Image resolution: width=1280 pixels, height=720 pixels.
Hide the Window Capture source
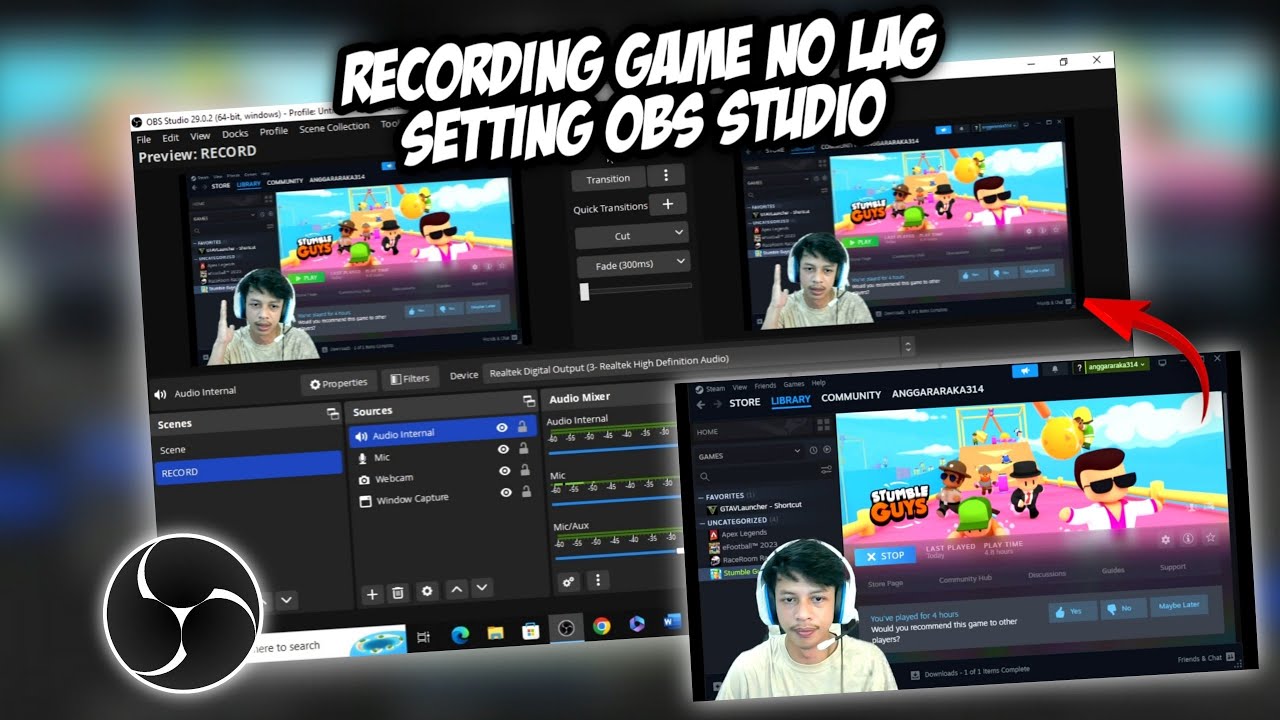pyautogui.click(x=505, y=491)
